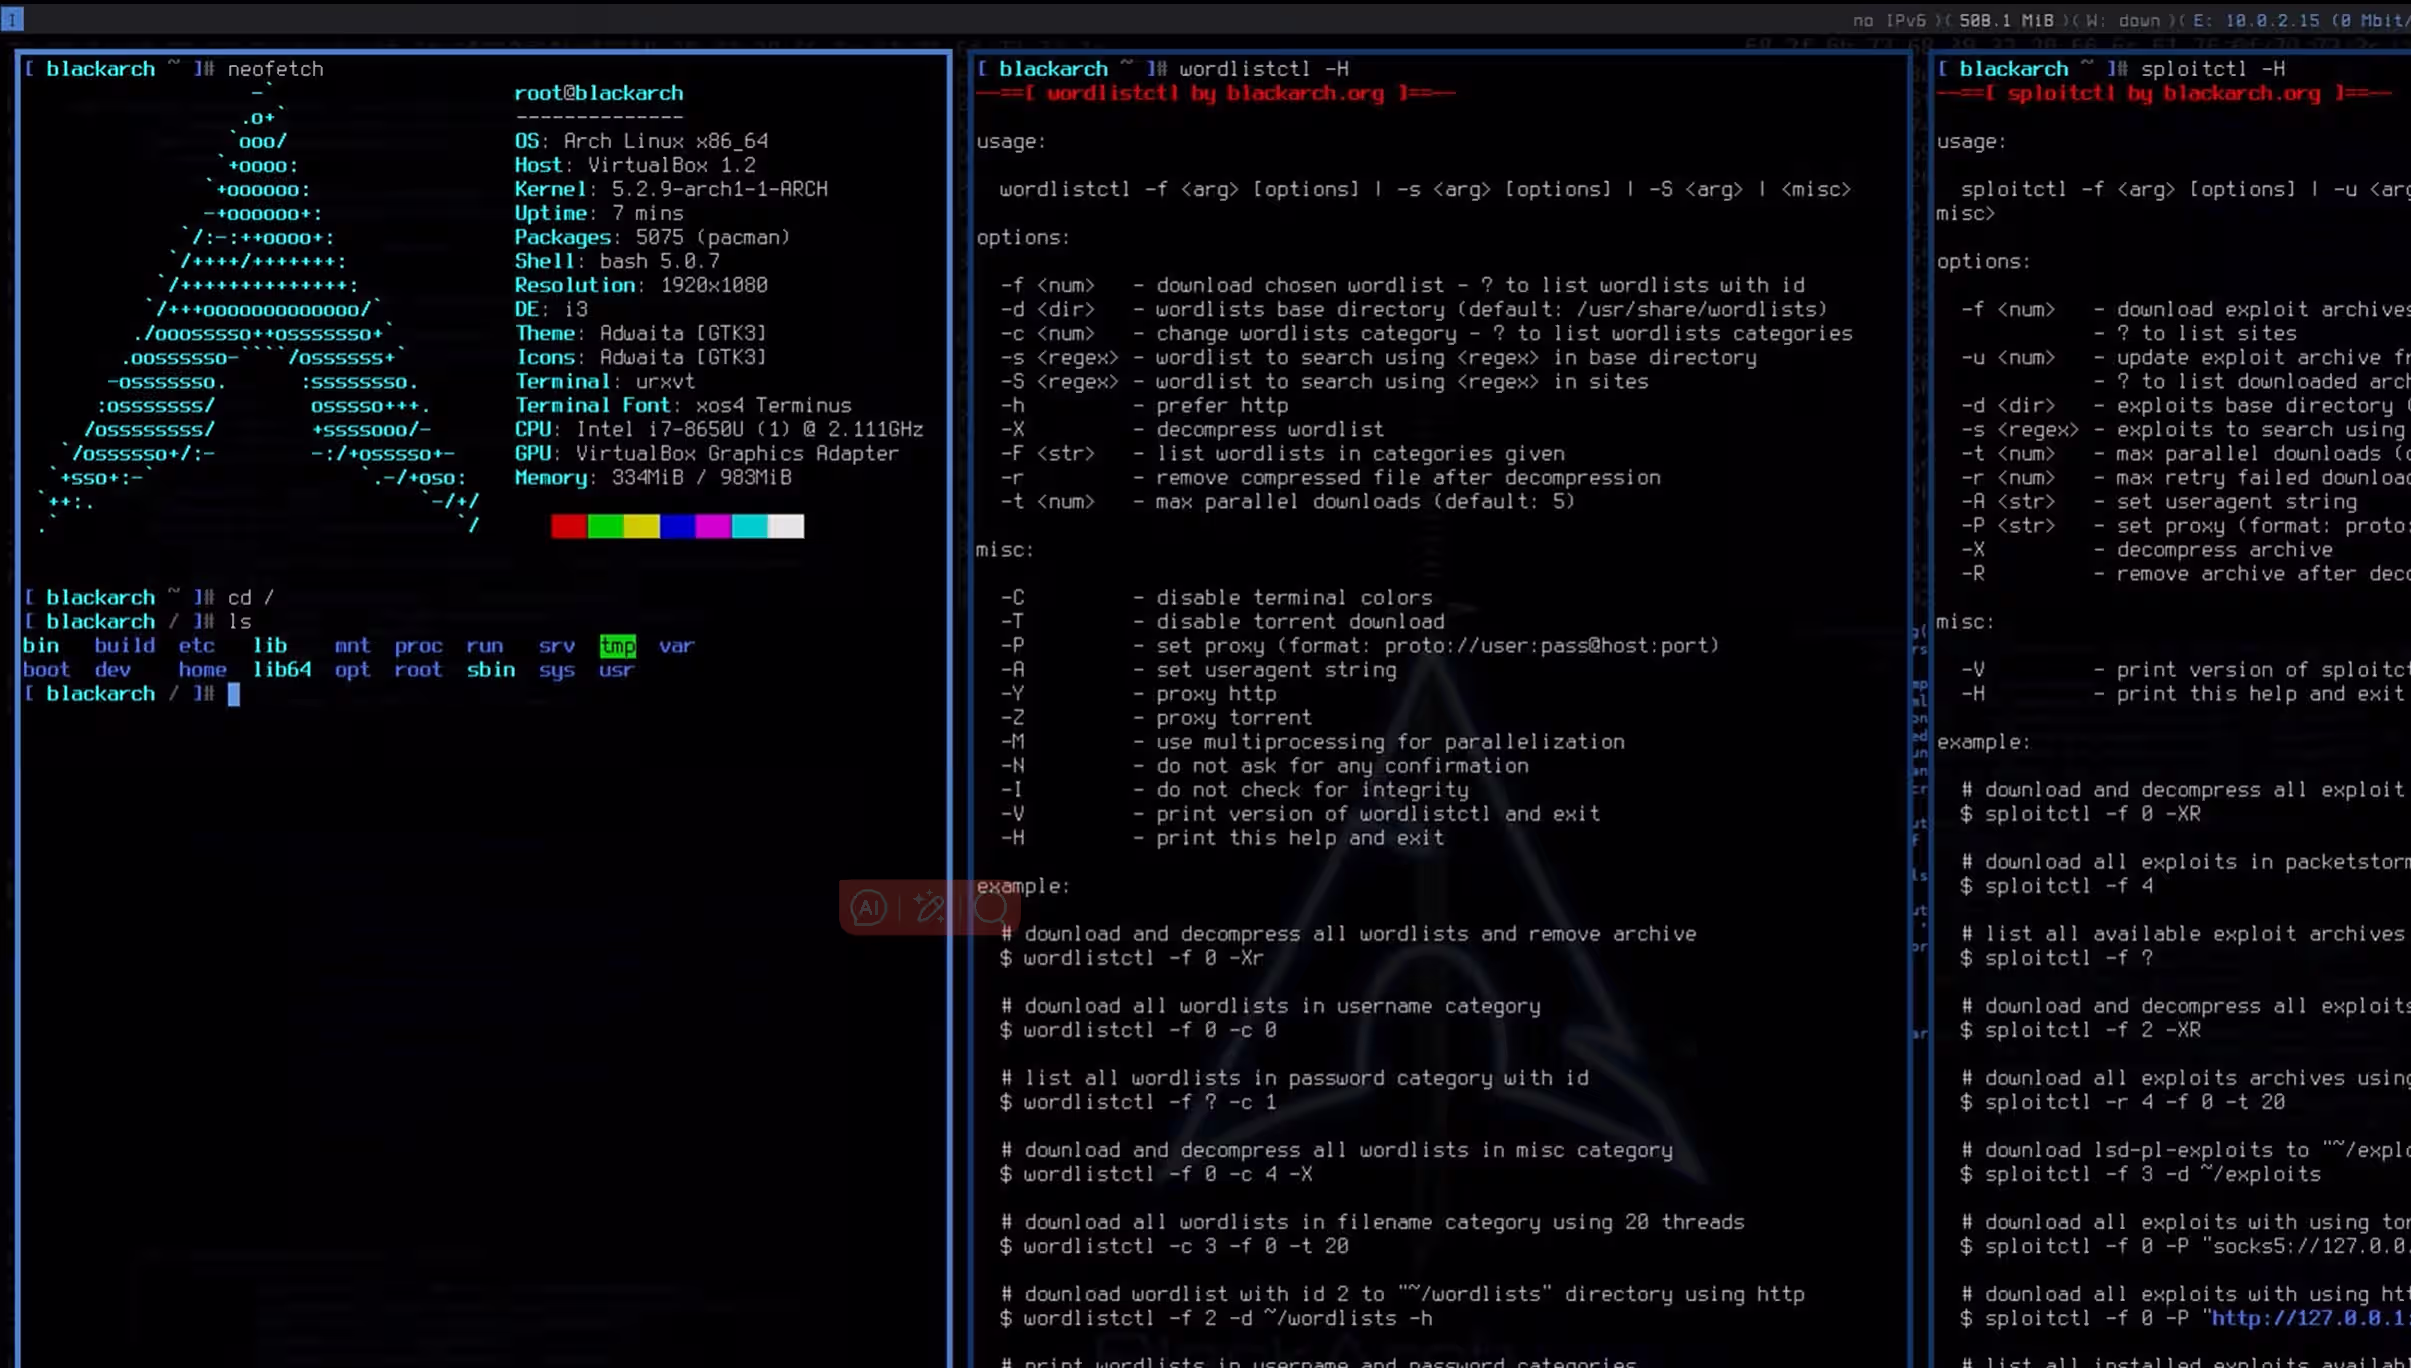The height and width of the screenshot is (1368, 2411).
Task: Click the highlighted tmp directory name
Action: point(617,646)
